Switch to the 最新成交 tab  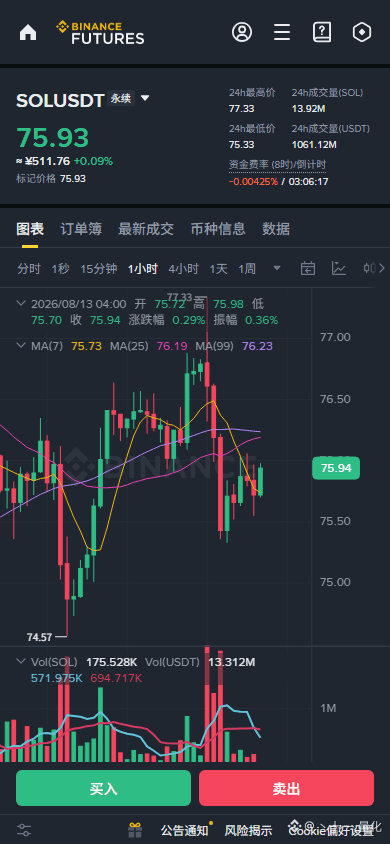point(146,229)
